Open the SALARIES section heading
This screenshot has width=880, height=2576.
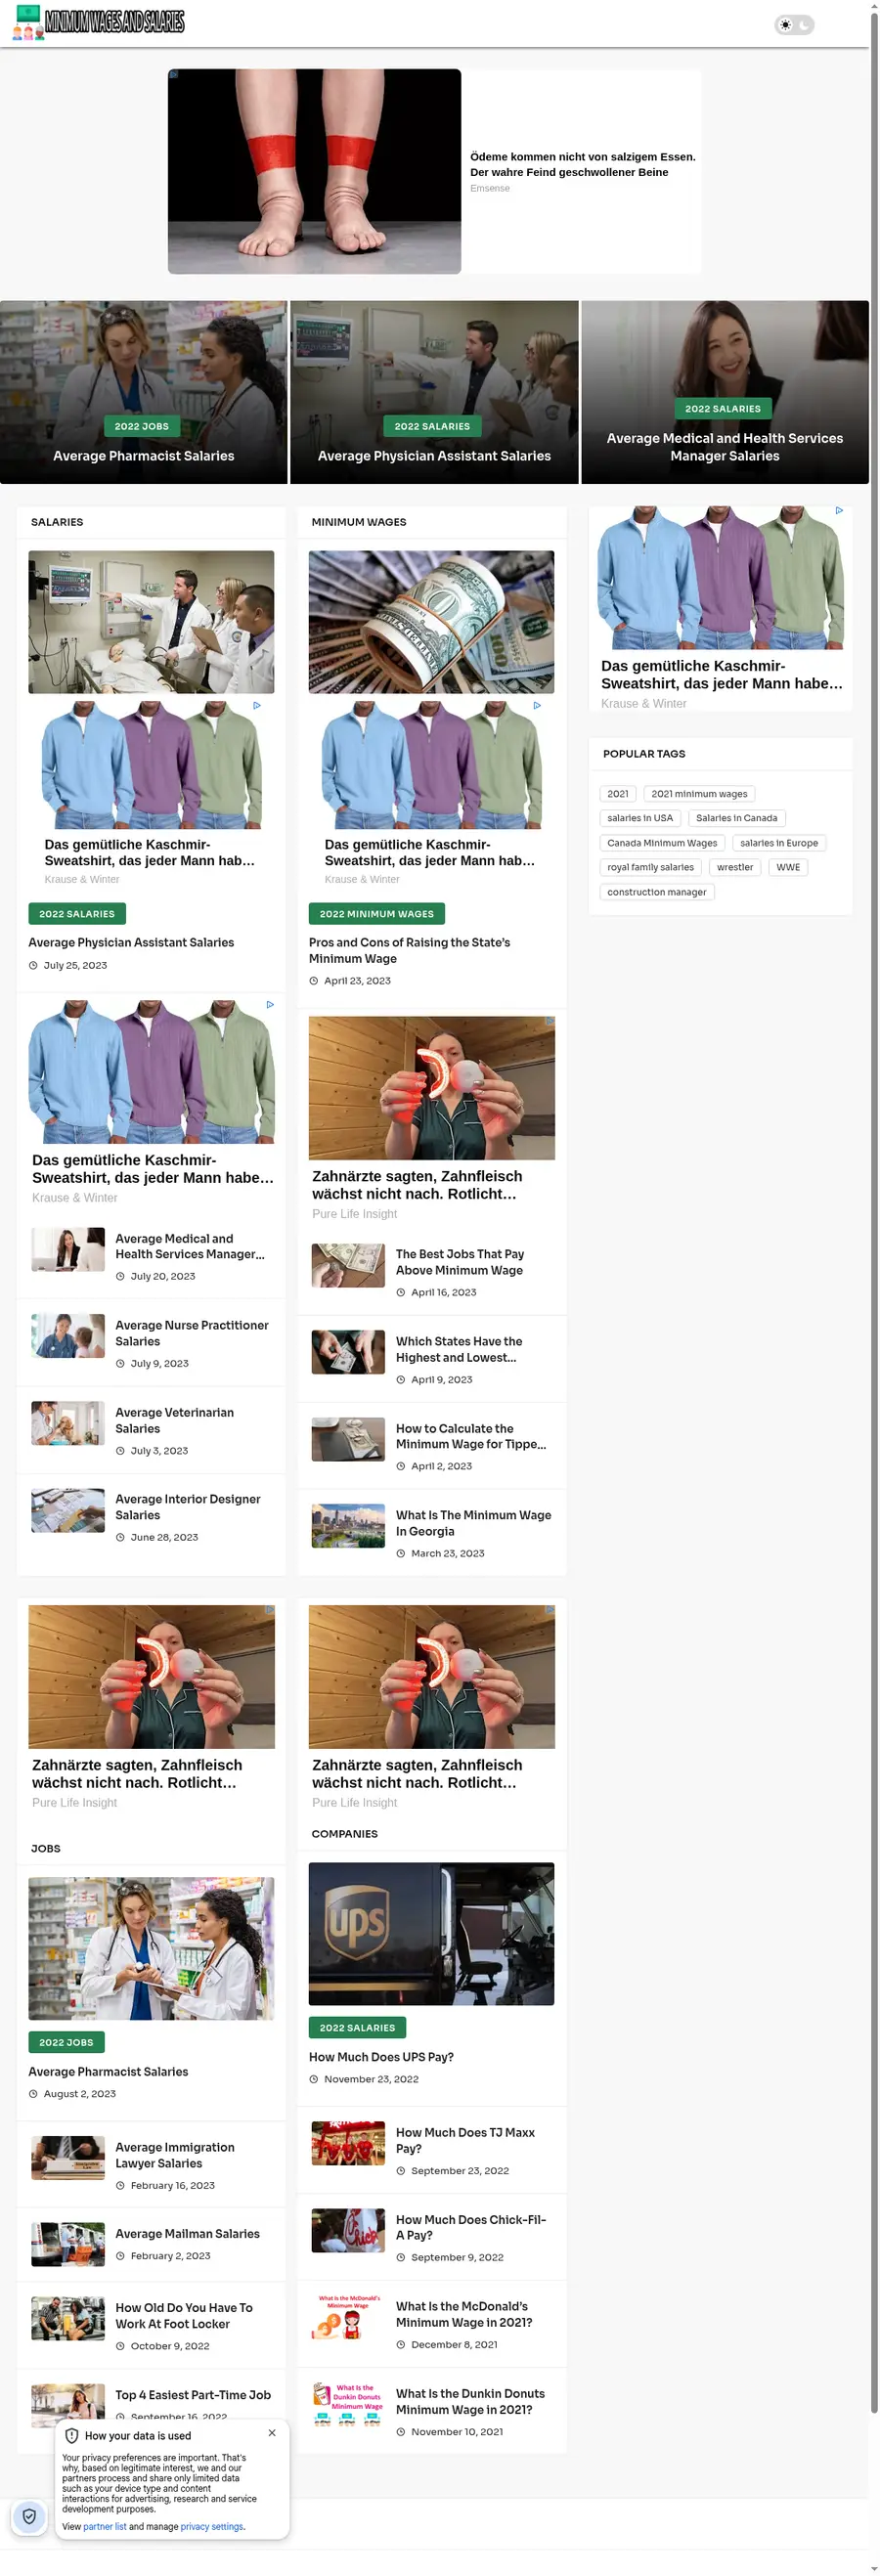click(x=57, y=522)
